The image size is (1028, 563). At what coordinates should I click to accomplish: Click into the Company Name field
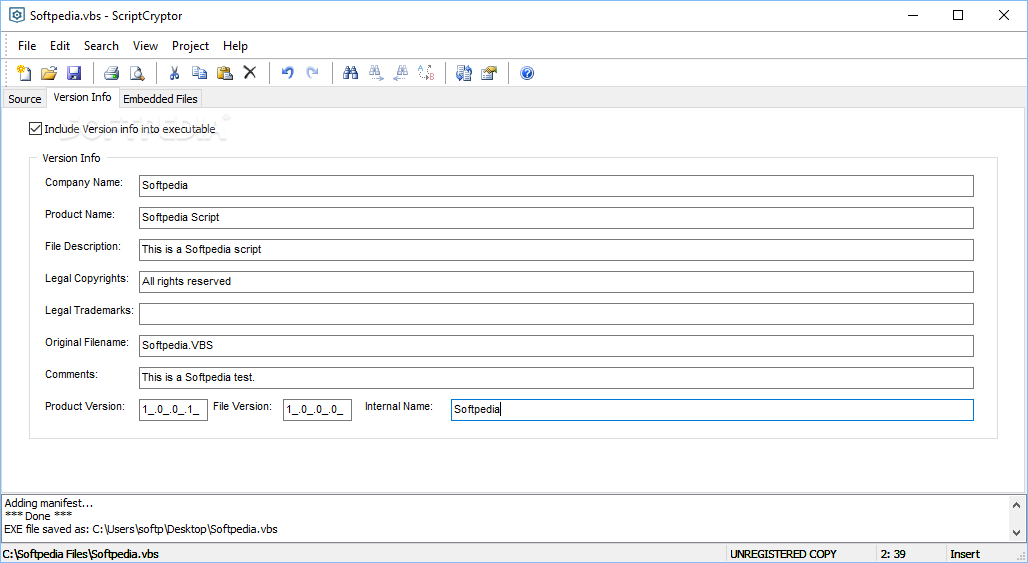pyautogui.click(x=556, y=185)
